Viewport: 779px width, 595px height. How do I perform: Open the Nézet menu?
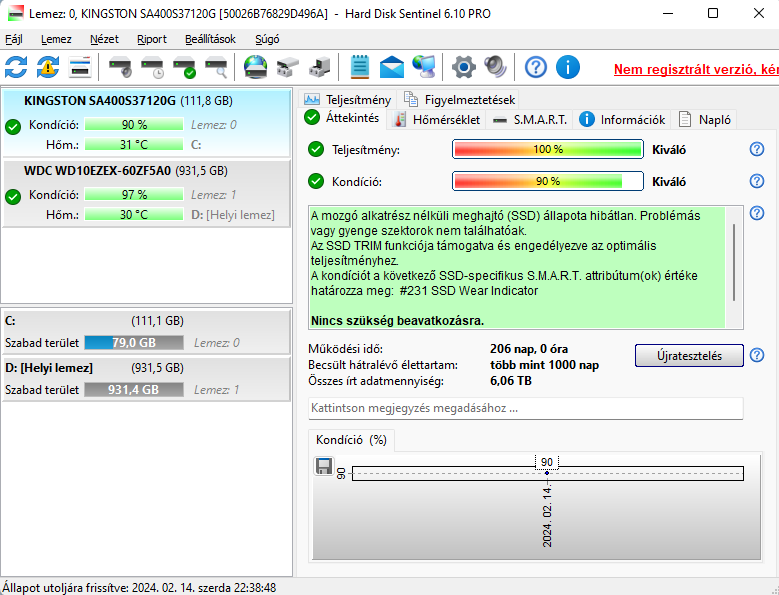click(x=104, y=39)
